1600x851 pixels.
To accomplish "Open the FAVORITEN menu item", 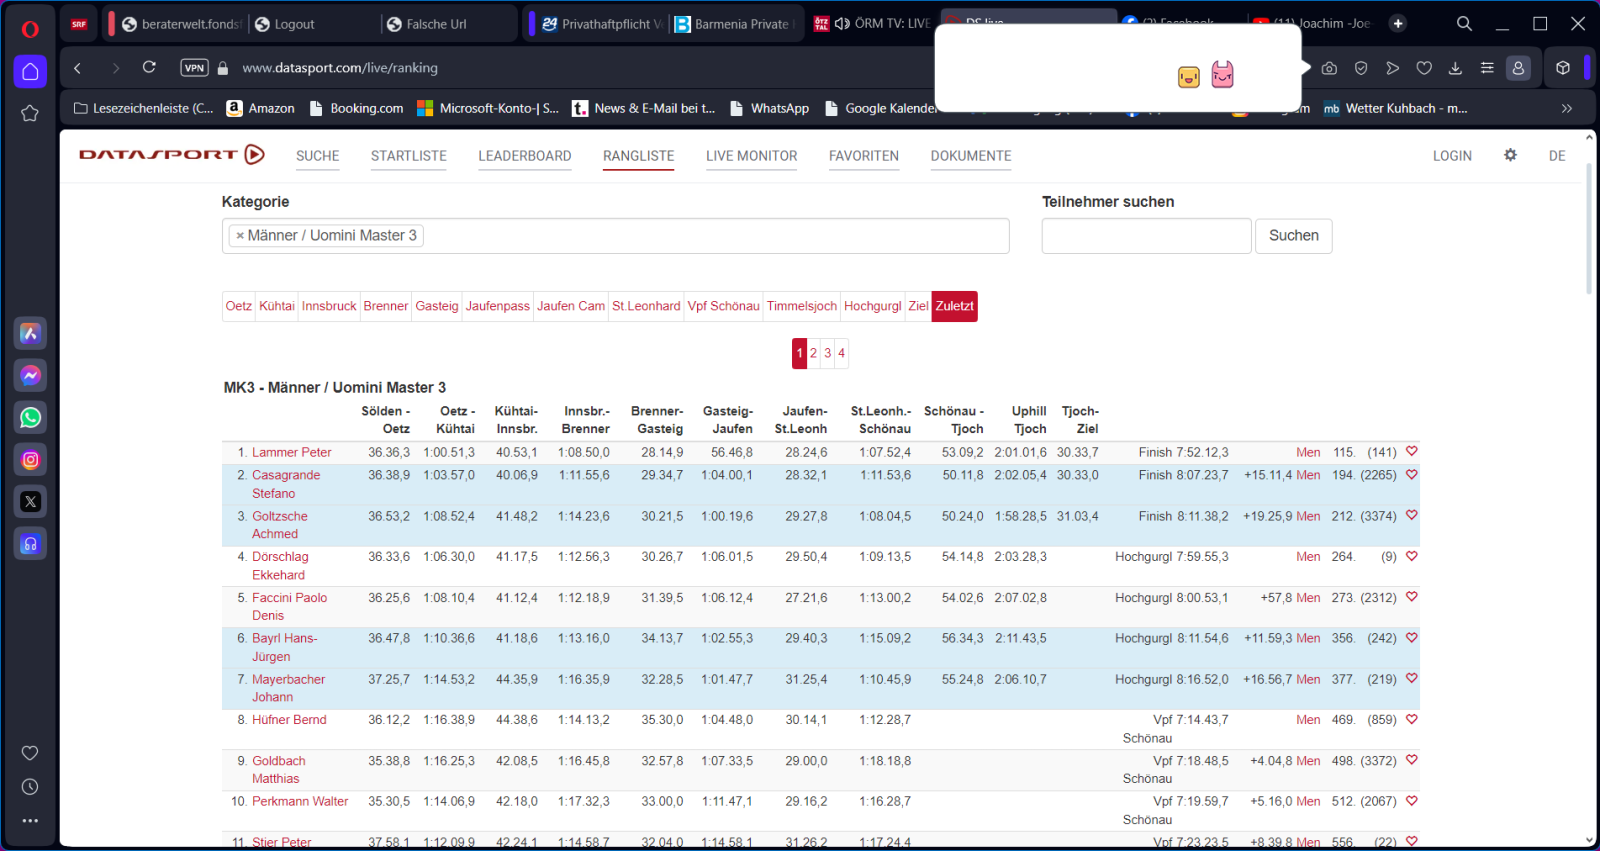I will click(x=864, y=156).
